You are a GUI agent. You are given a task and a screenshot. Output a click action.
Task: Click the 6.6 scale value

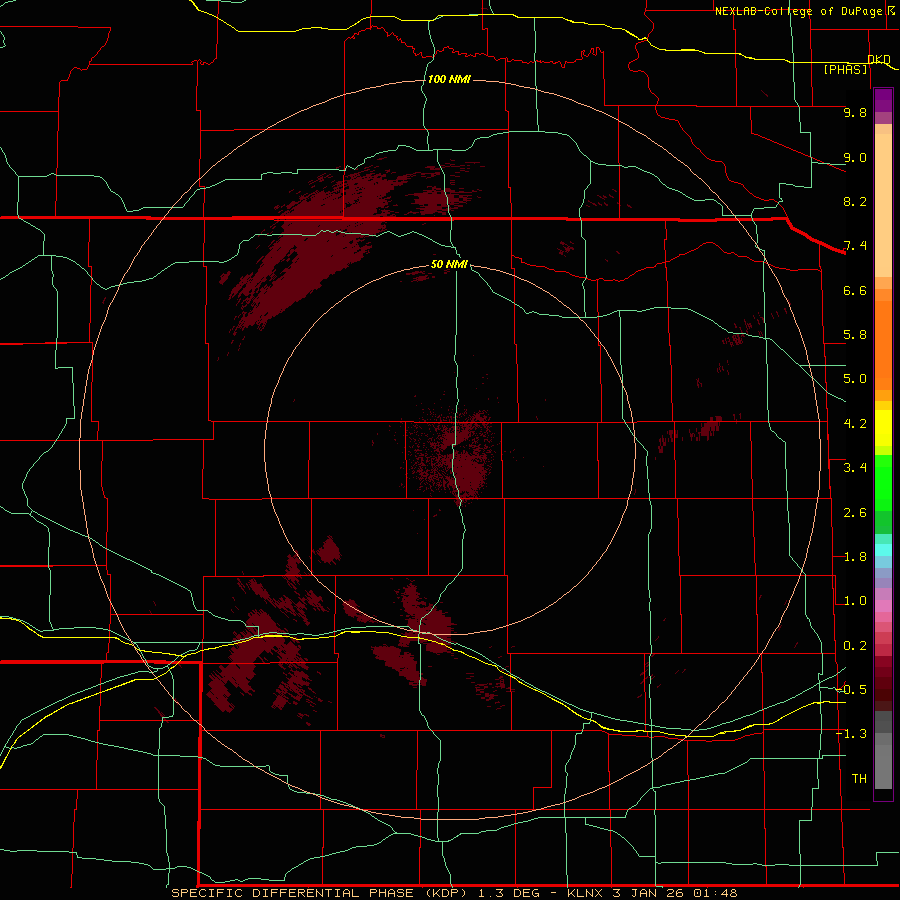pos(855,290)
